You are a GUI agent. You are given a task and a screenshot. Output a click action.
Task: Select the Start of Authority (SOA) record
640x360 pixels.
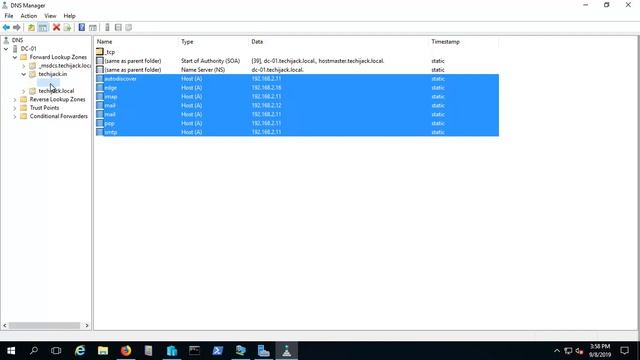point(297,61)
